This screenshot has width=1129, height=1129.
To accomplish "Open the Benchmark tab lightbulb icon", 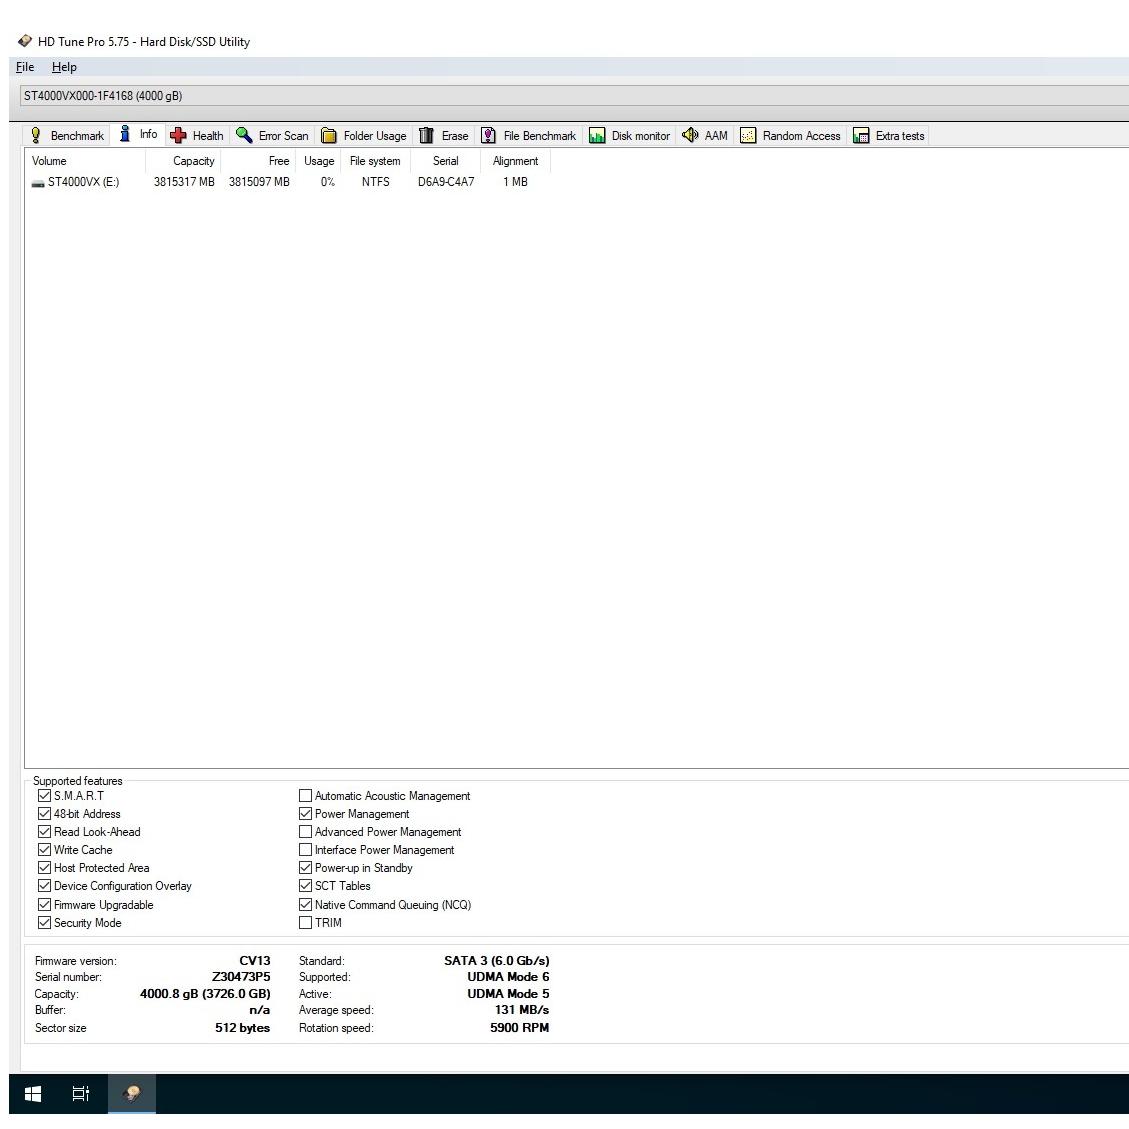I will 36,136.
